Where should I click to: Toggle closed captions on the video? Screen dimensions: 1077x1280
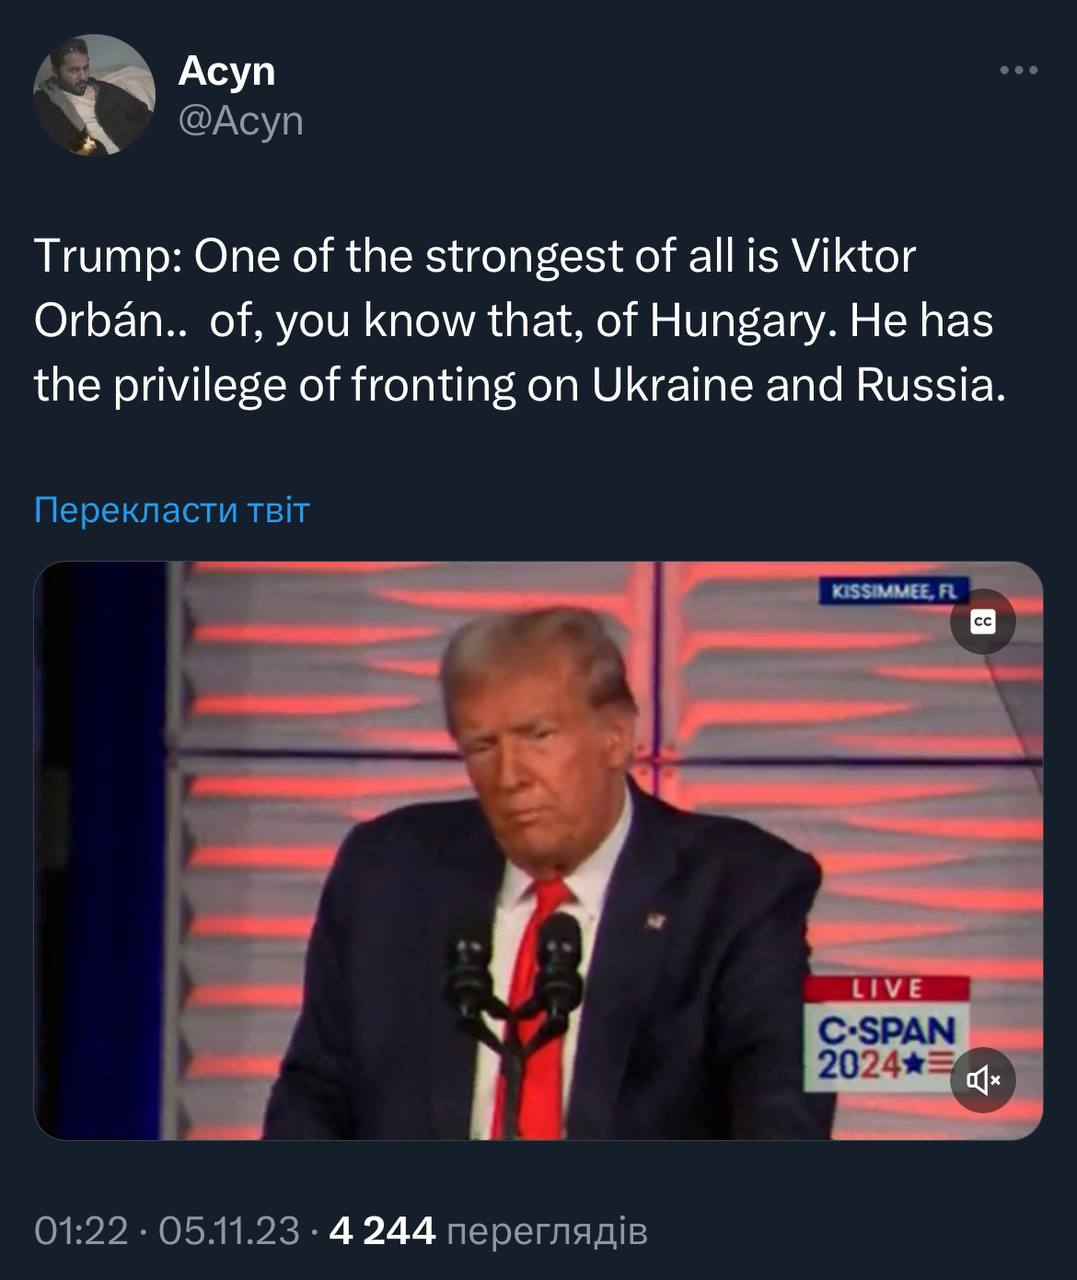click(x=983, y=622)
